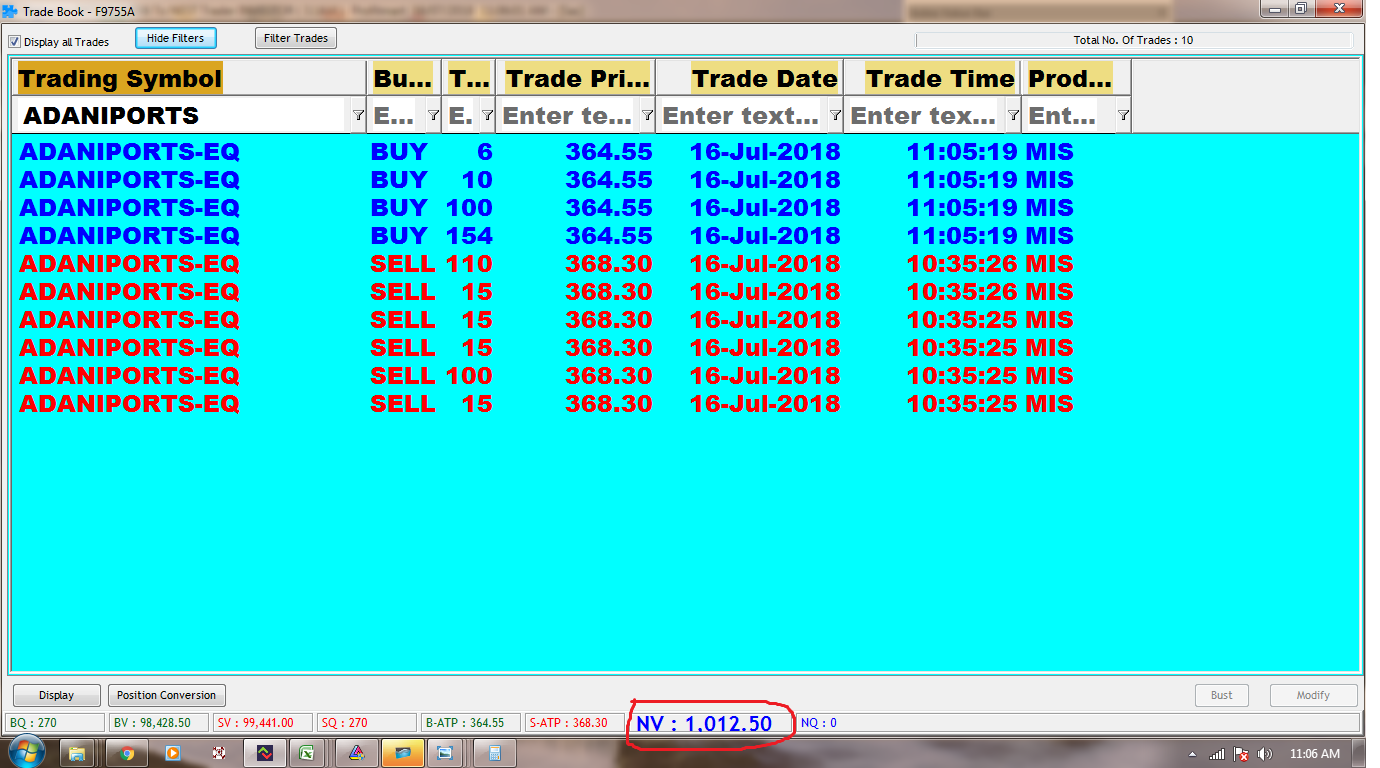1380x768 pixels.
Task: Open the picture viewer taskbar icon
Action: pos(446,753)
